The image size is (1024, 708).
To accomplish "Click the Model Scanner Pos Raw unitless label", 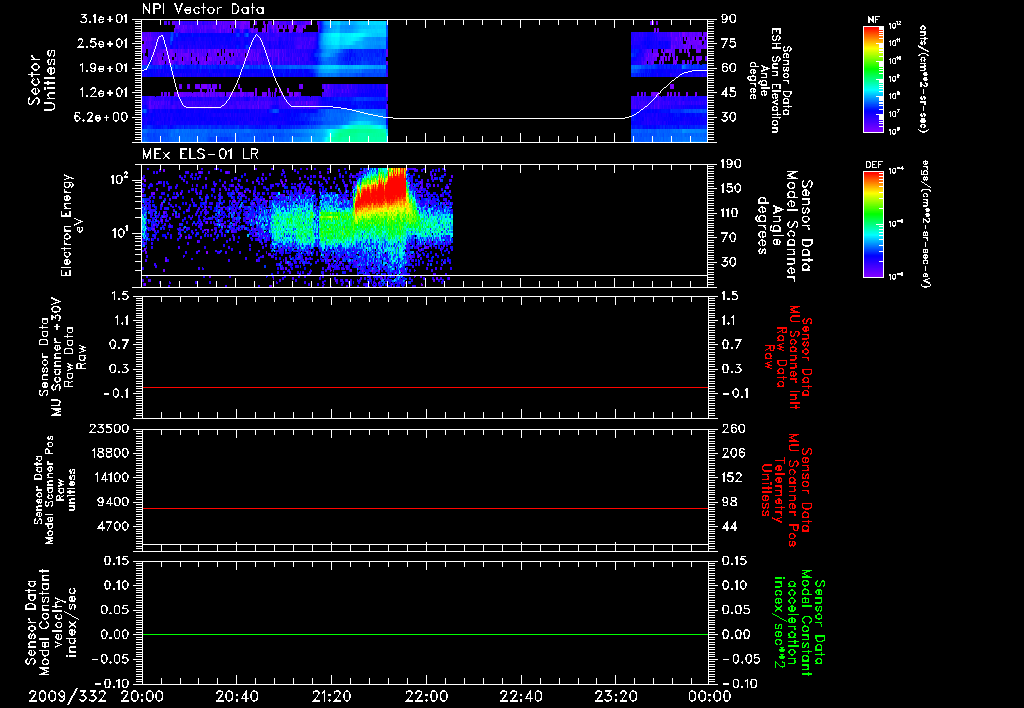I will pyautogui.click(x=54, y=490).
